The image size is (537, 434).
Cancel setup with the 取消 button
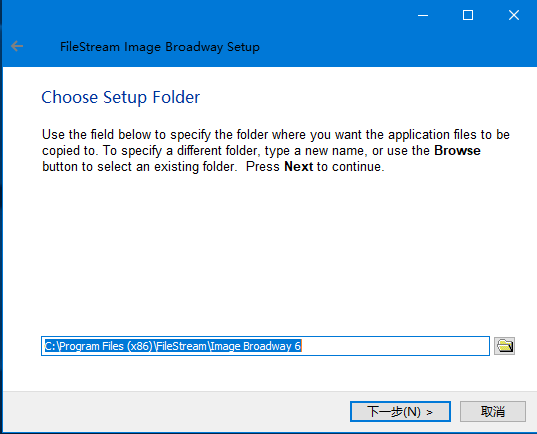[492, 411]
